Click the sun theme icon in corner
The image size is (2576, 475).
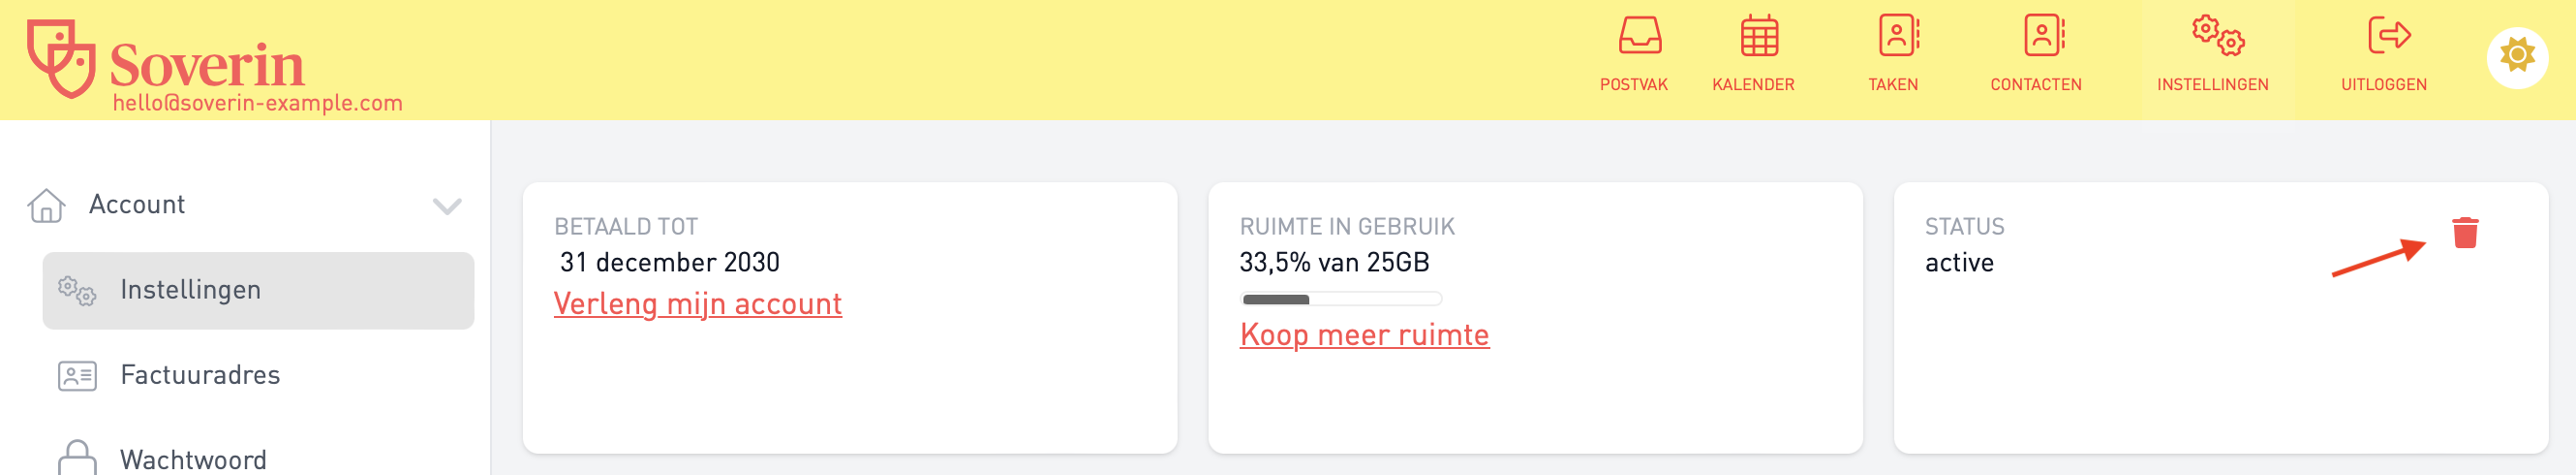(2517, 56)
